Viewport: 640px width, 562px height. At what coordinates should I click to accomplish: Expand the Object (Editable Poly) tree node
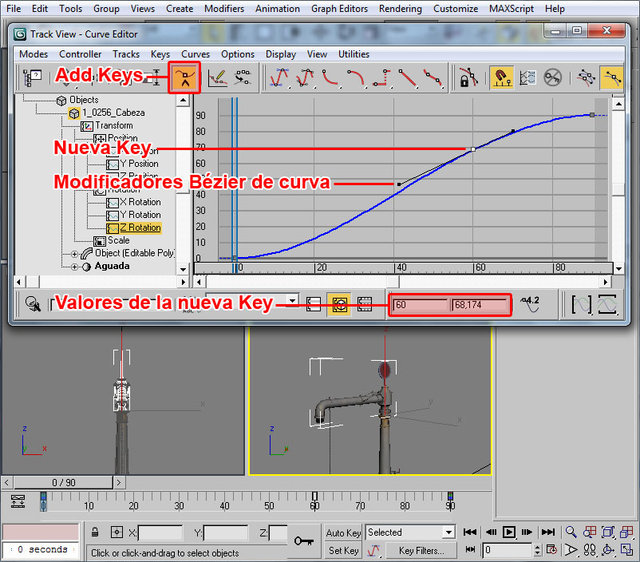(75, 254)
